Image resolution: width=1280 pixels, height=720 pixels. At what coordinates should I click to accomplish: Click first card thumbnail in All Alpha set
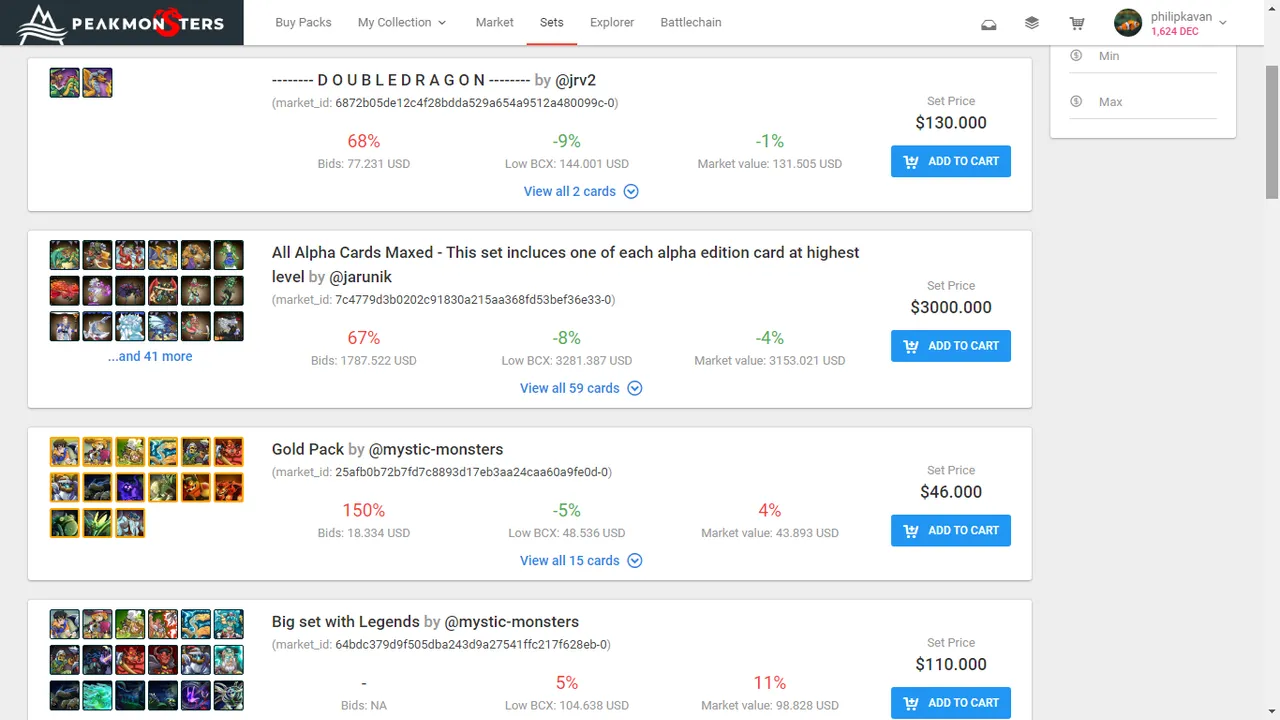(x=65, y=255)
